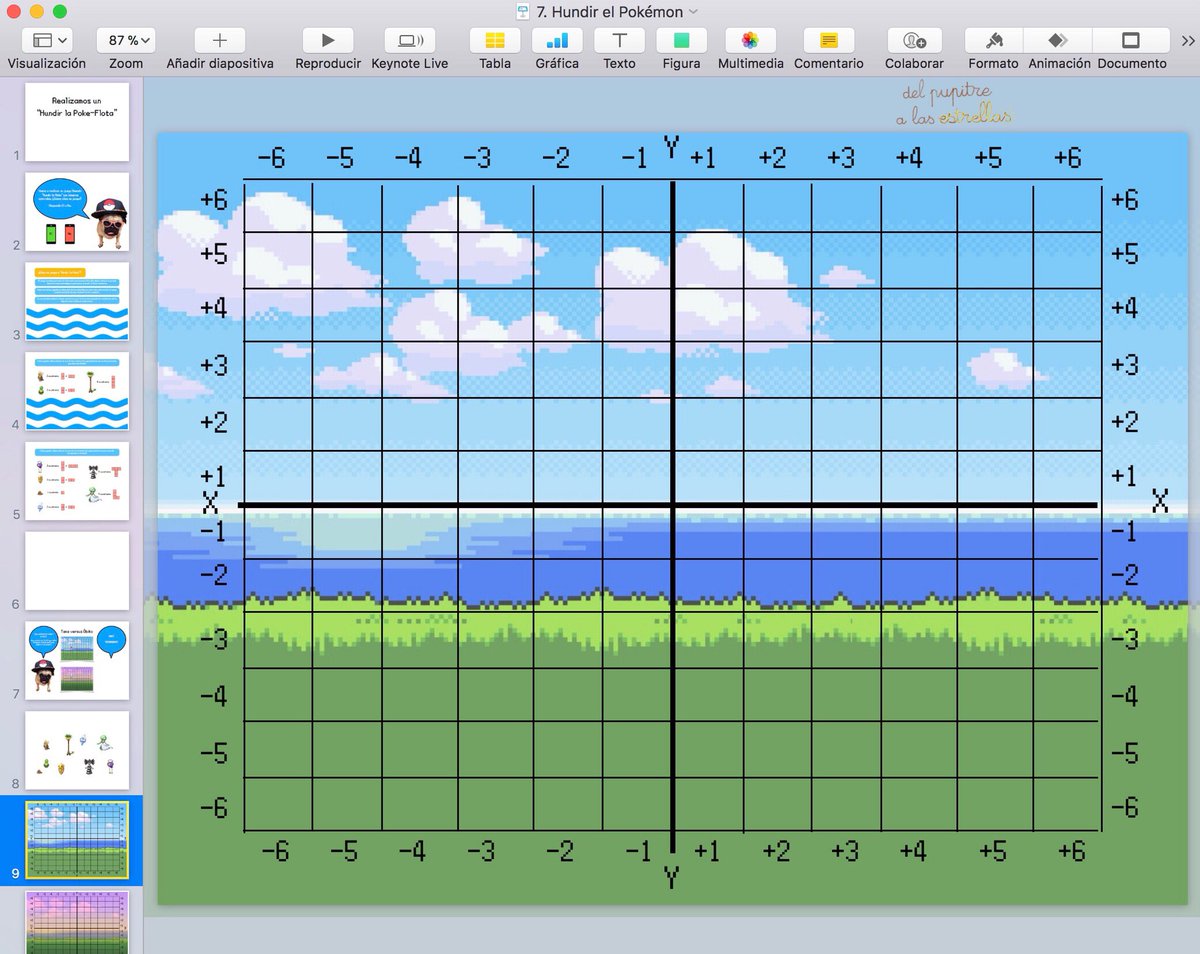Image resolution: width=1200 pixels, height=954 pixels.
Task: Click the Añadir diapositiva plus button
Action: (x=220, y=40)
